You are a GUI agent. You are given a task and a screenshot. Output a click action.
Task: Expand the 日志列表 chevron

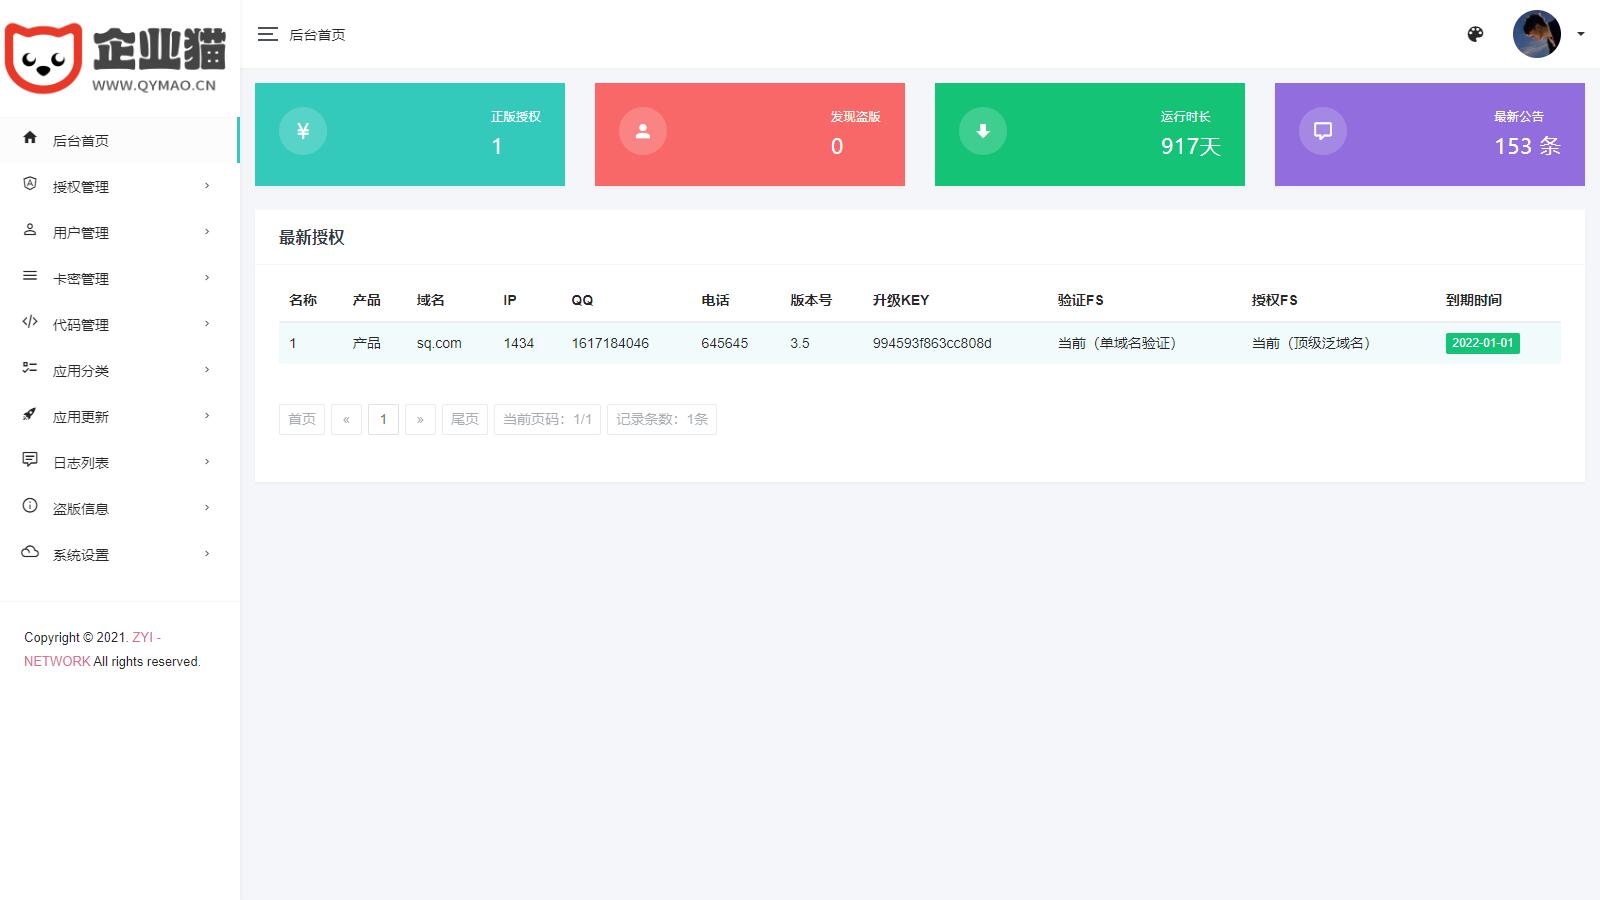(x=207, y=462)
